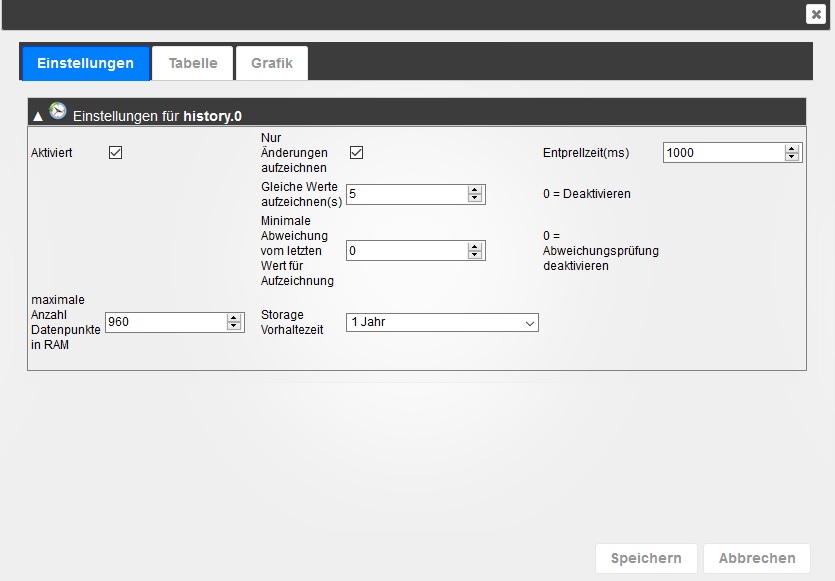Decrease Minimale Abweichung value
This screenshot has width=835, height=581.
click(x=474, y=255)
